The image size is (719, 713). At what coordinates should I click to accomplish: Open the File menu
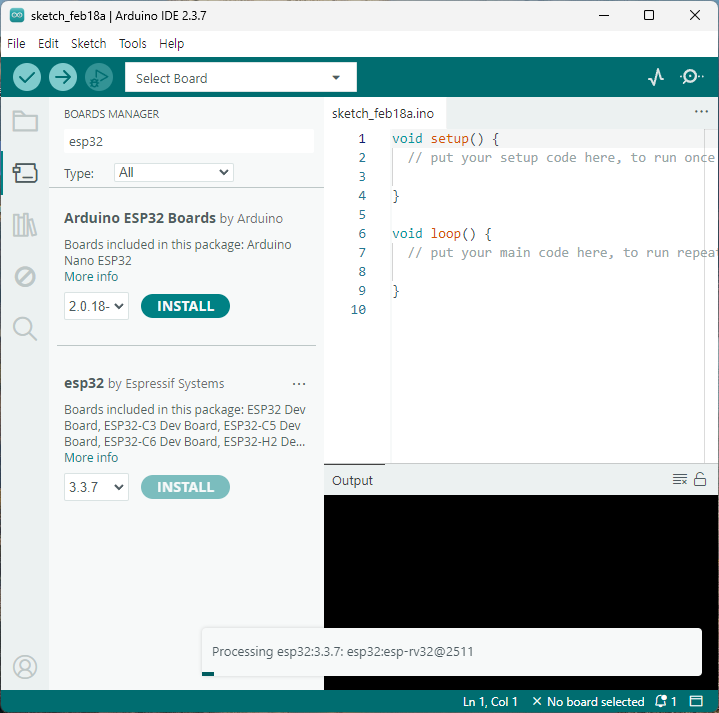(17, 44)
